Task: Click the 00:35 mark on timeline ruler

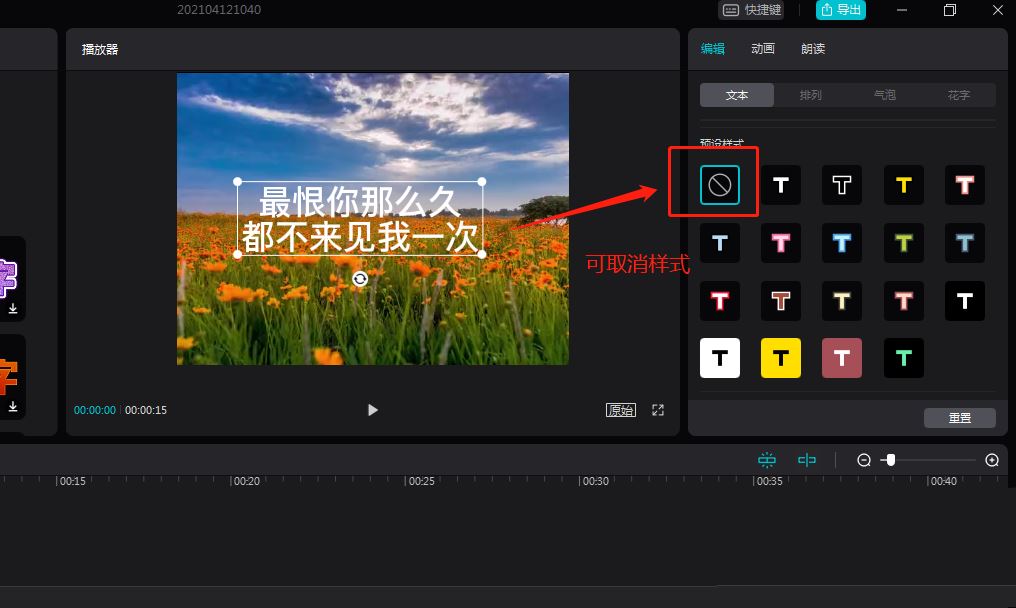Action: tap(769, 481)
